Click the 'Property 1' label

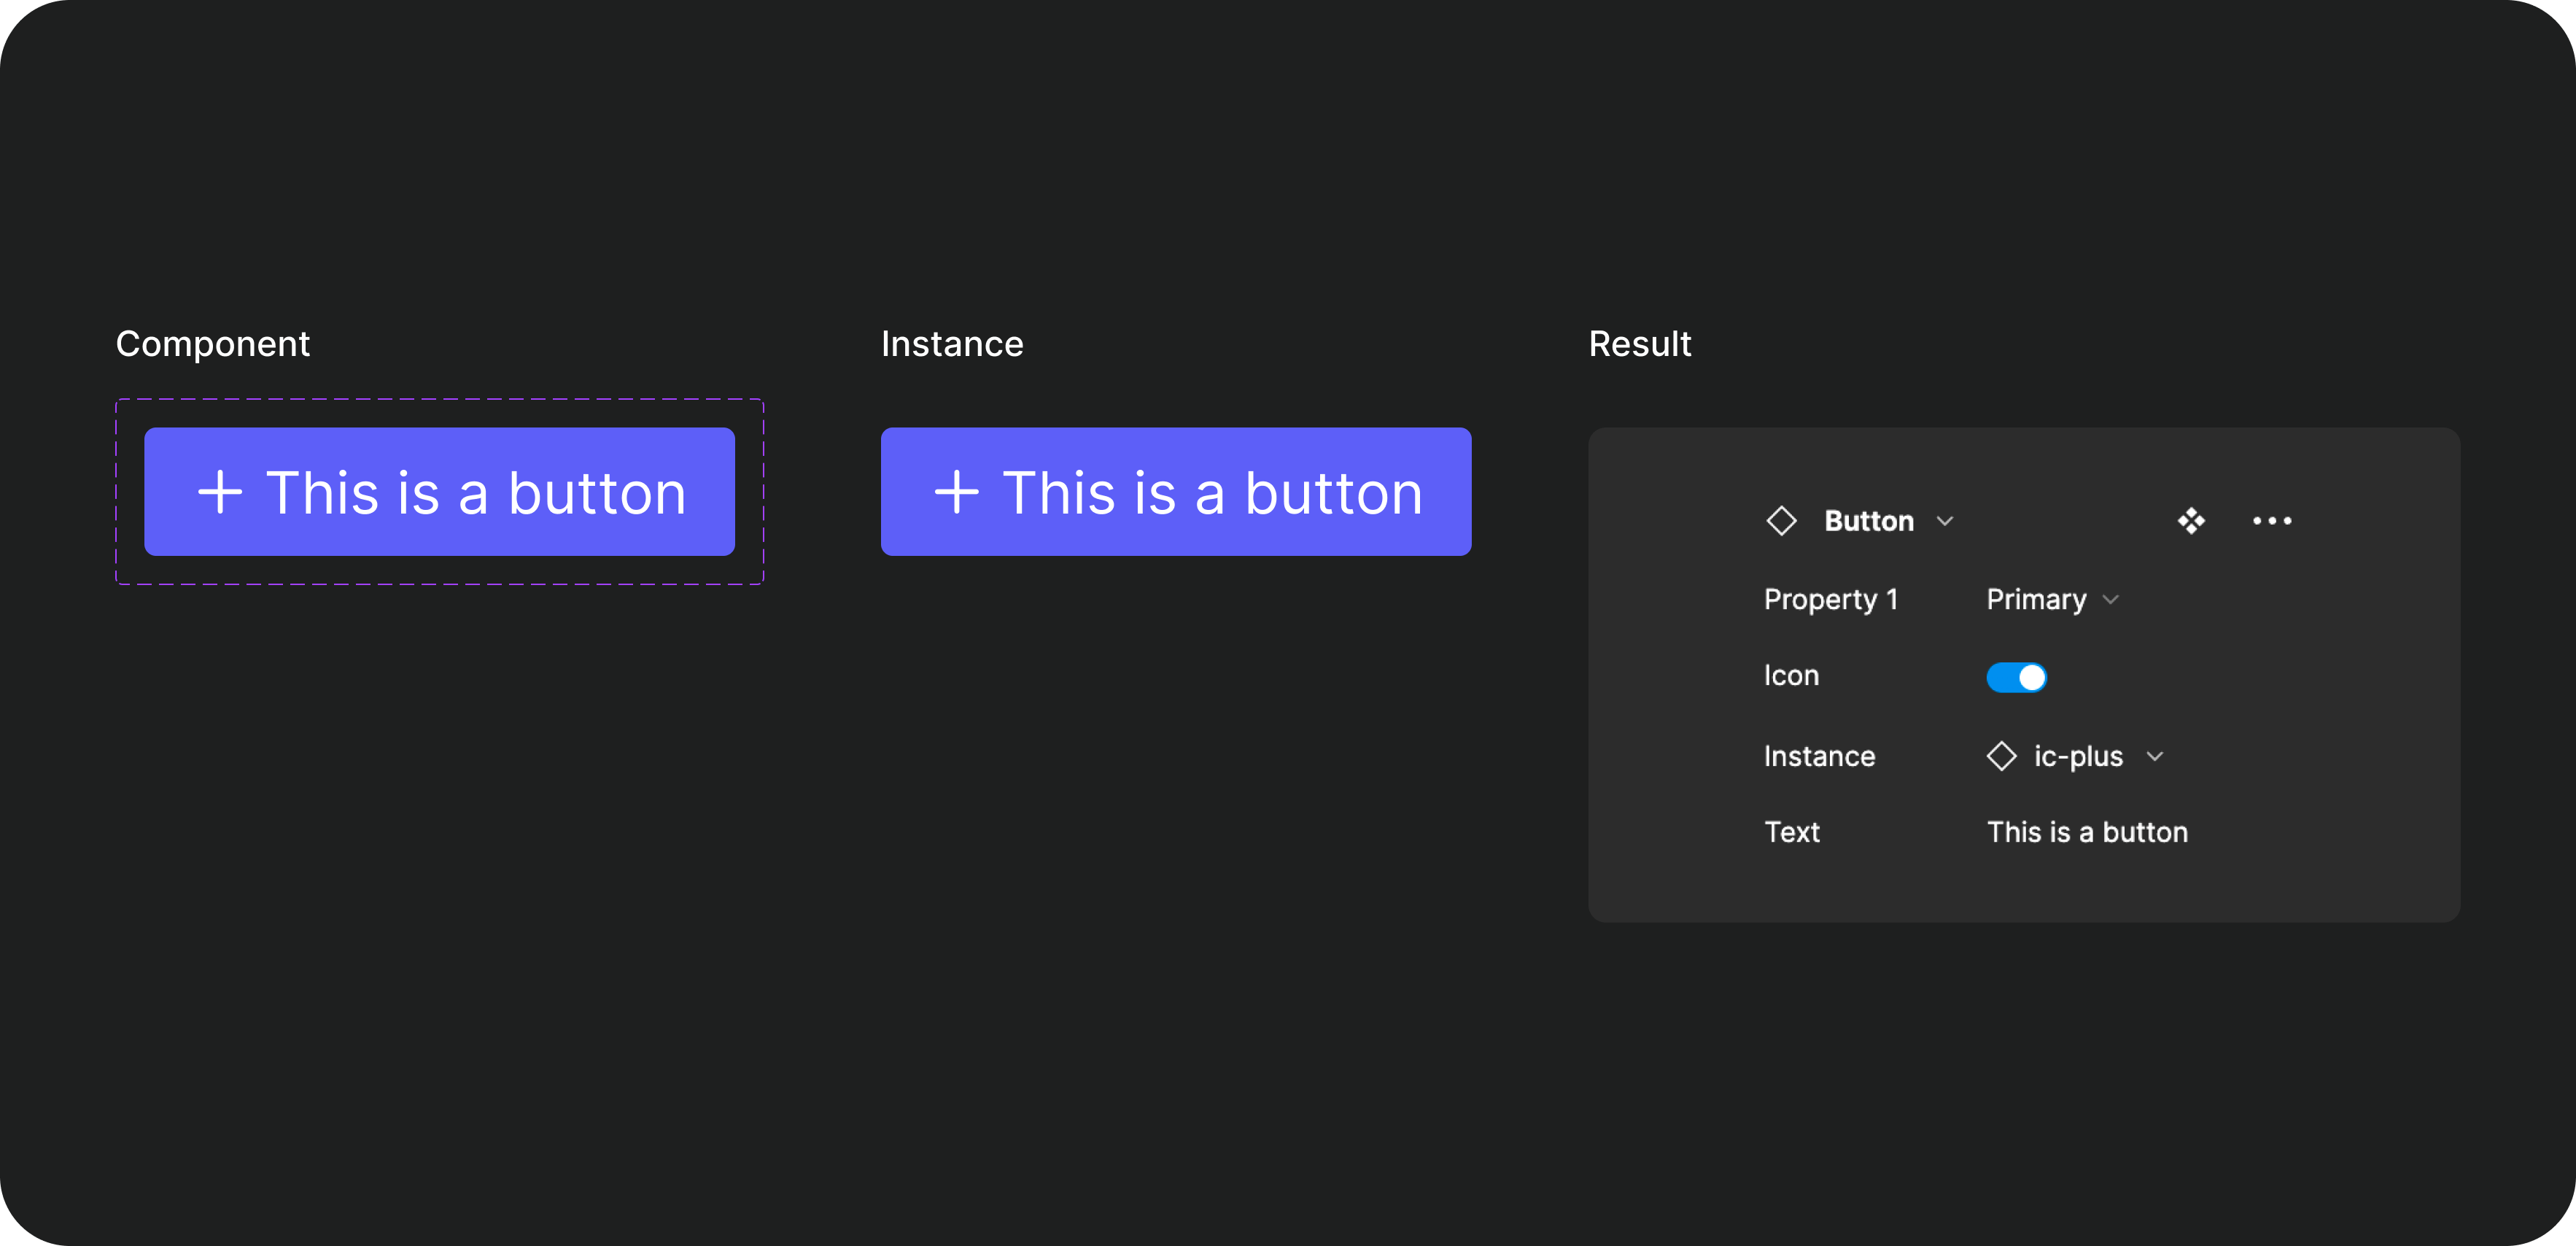pos(1831,599)
